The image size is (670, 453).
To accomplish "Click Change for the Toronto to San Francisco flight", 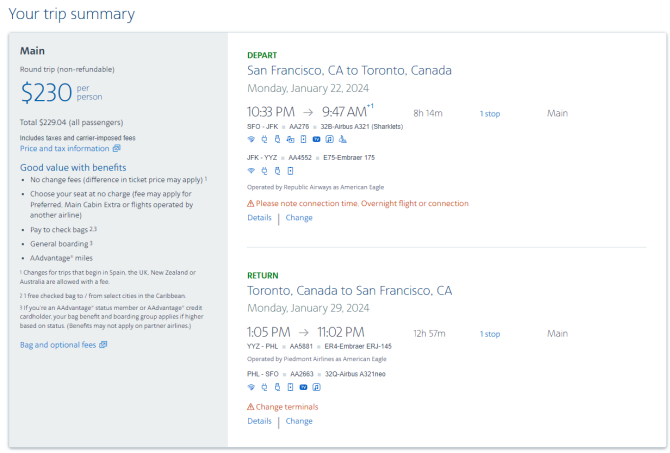I will tap(299, 421).
